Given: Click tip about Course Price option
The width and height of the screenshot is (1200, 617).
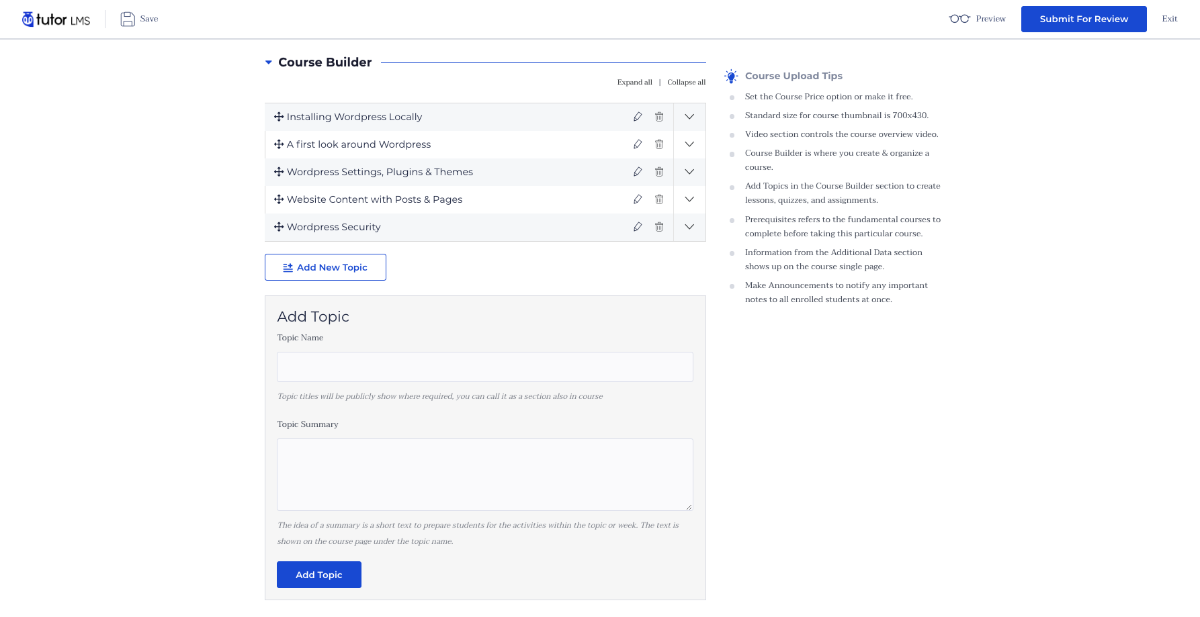Looking at the screenshot, I should pos(829,97).
